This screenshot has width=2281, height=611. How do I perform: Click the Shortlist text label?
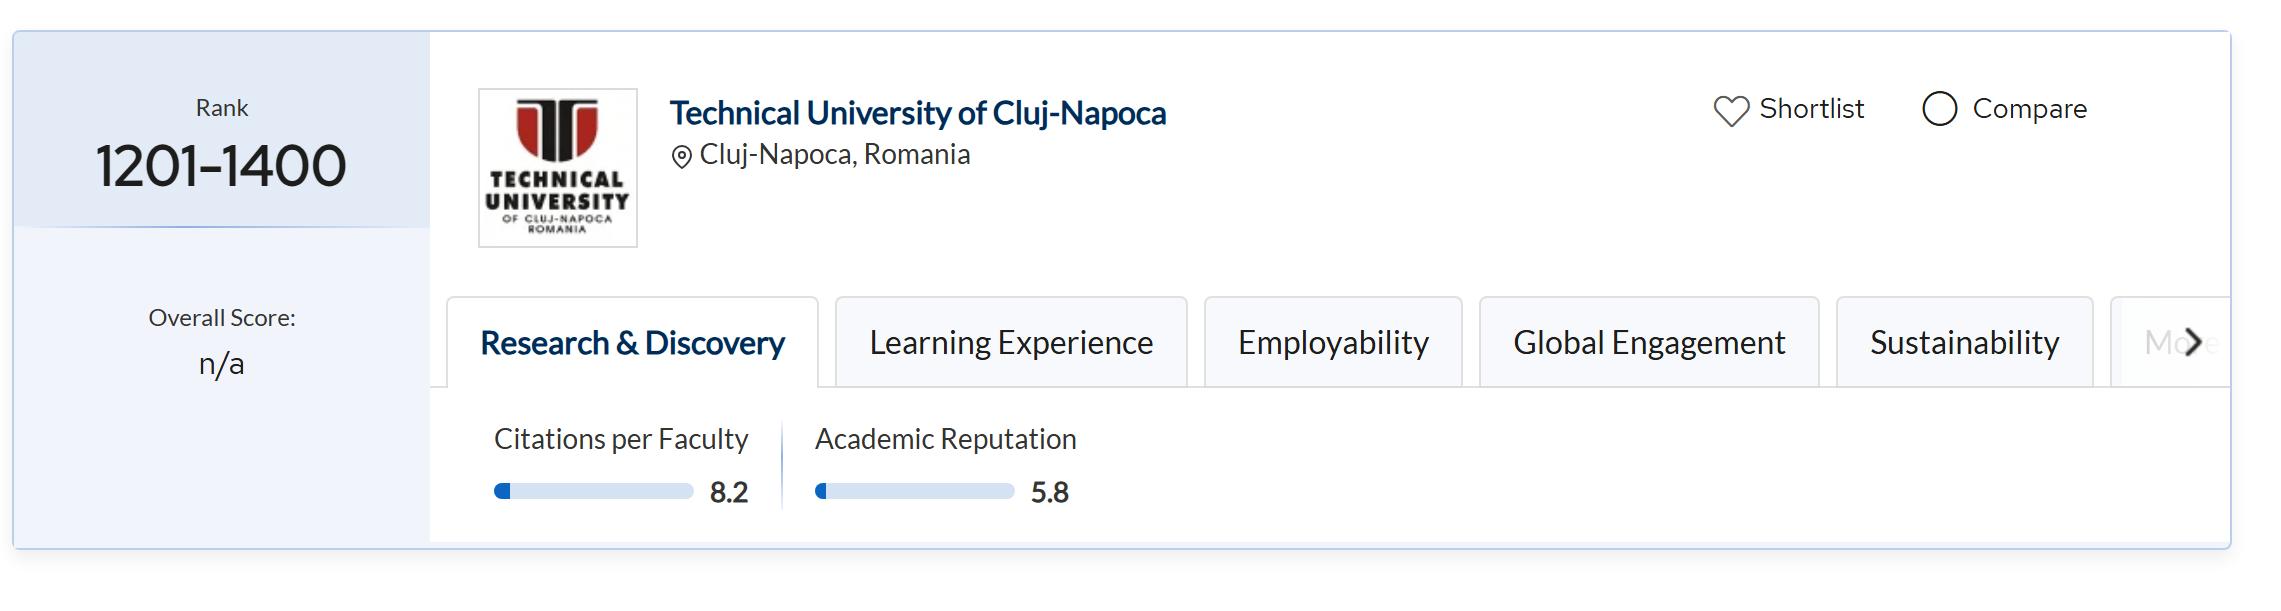point(1811,109)
